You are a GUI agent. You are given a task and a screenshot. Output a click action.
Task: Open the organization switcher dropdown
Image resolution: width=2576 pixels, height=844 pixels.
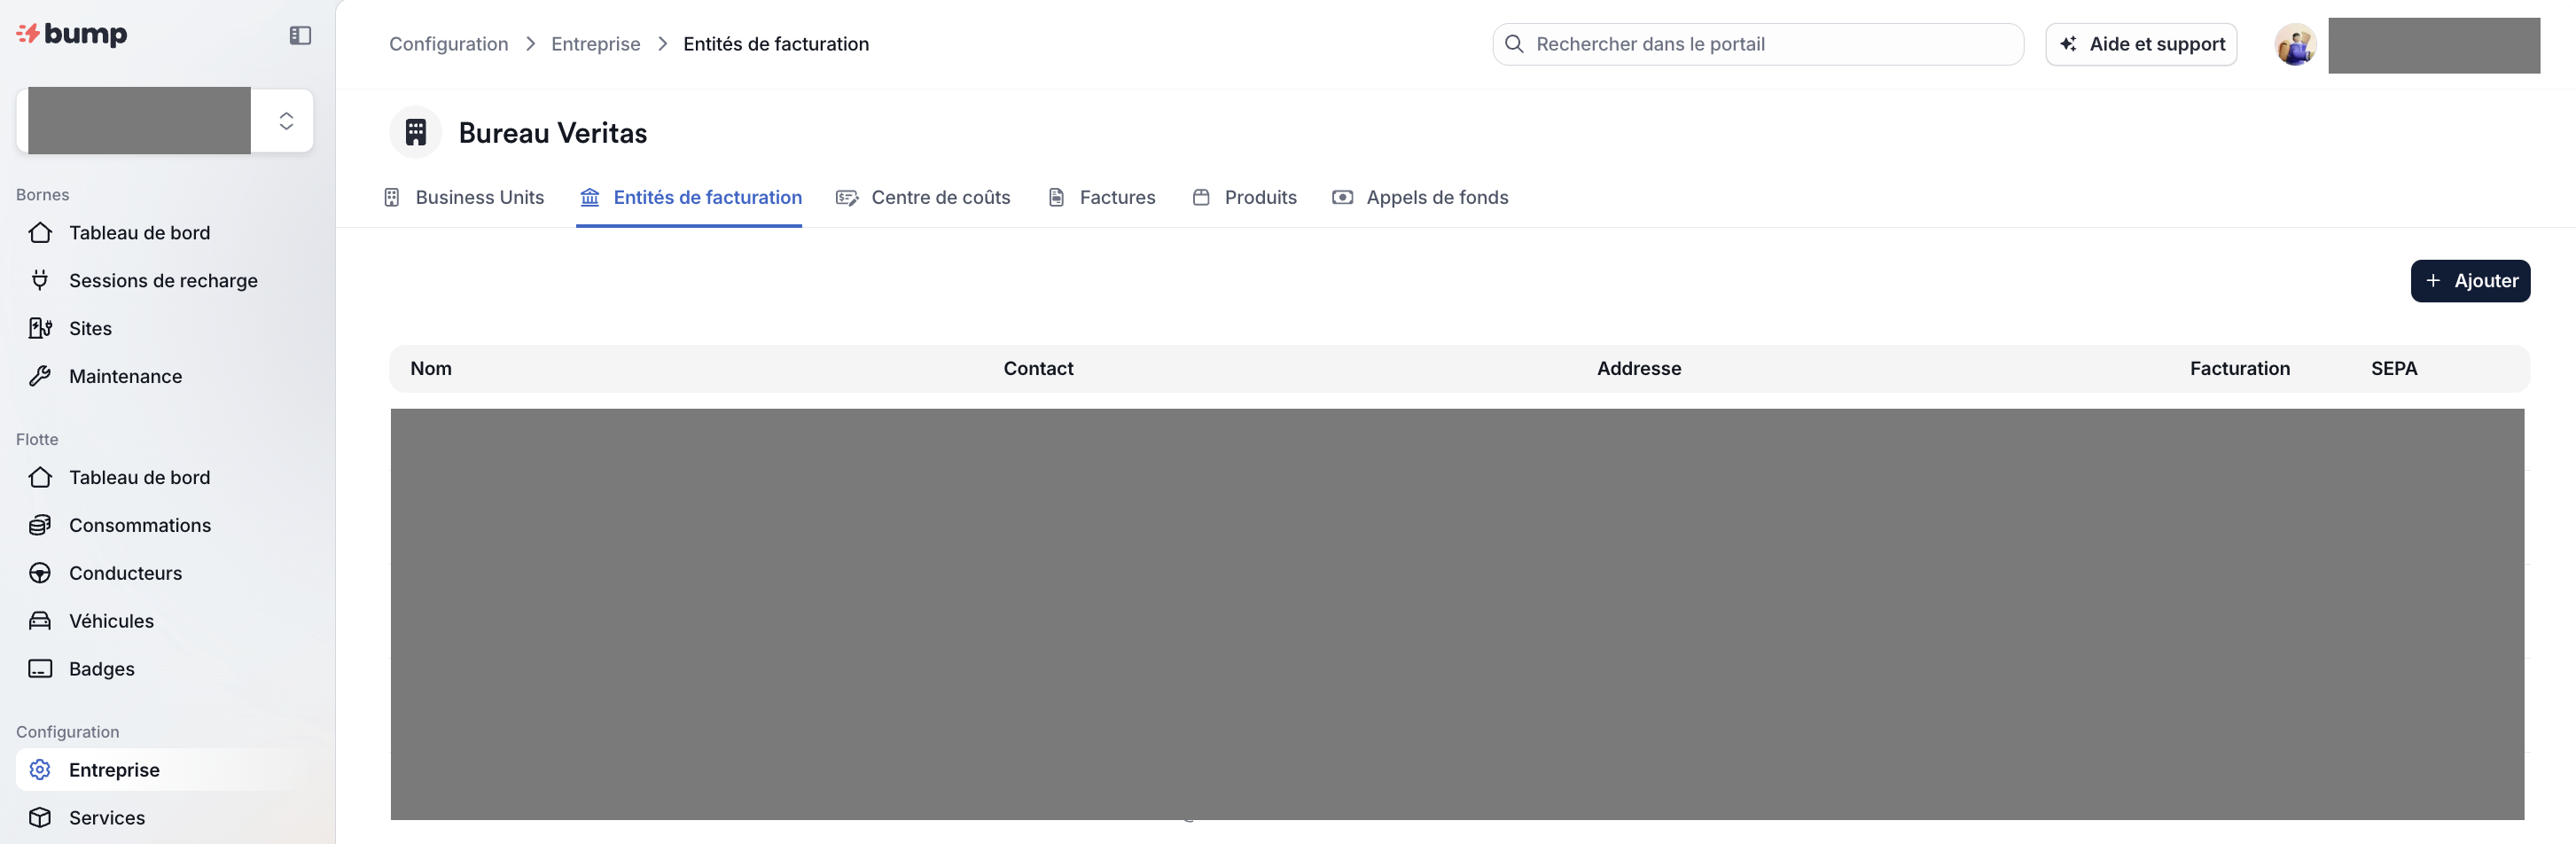point(285,121)
